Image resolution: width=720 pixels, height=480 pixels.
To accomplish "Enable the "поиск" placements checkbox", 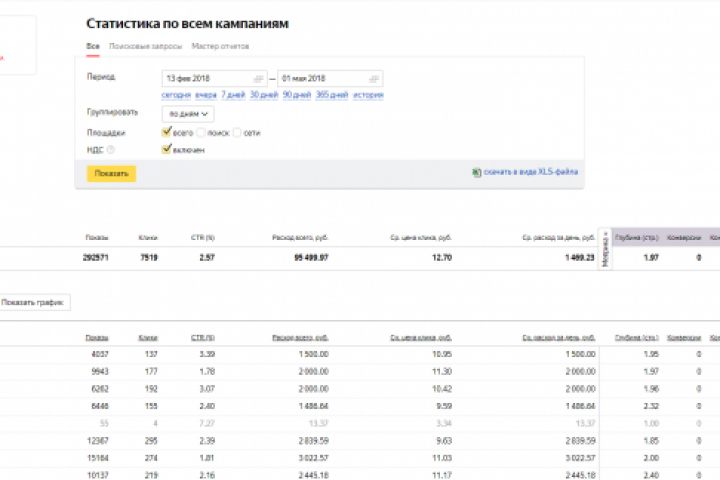I will point(201,133).
